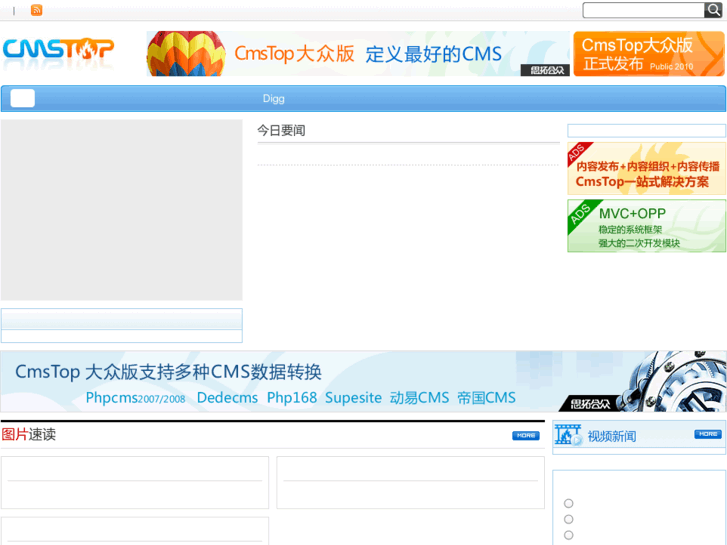This screenshot has width=727, height=545.
Task: Click the empty field above the ADS banners
Action: tap(646, 130)
